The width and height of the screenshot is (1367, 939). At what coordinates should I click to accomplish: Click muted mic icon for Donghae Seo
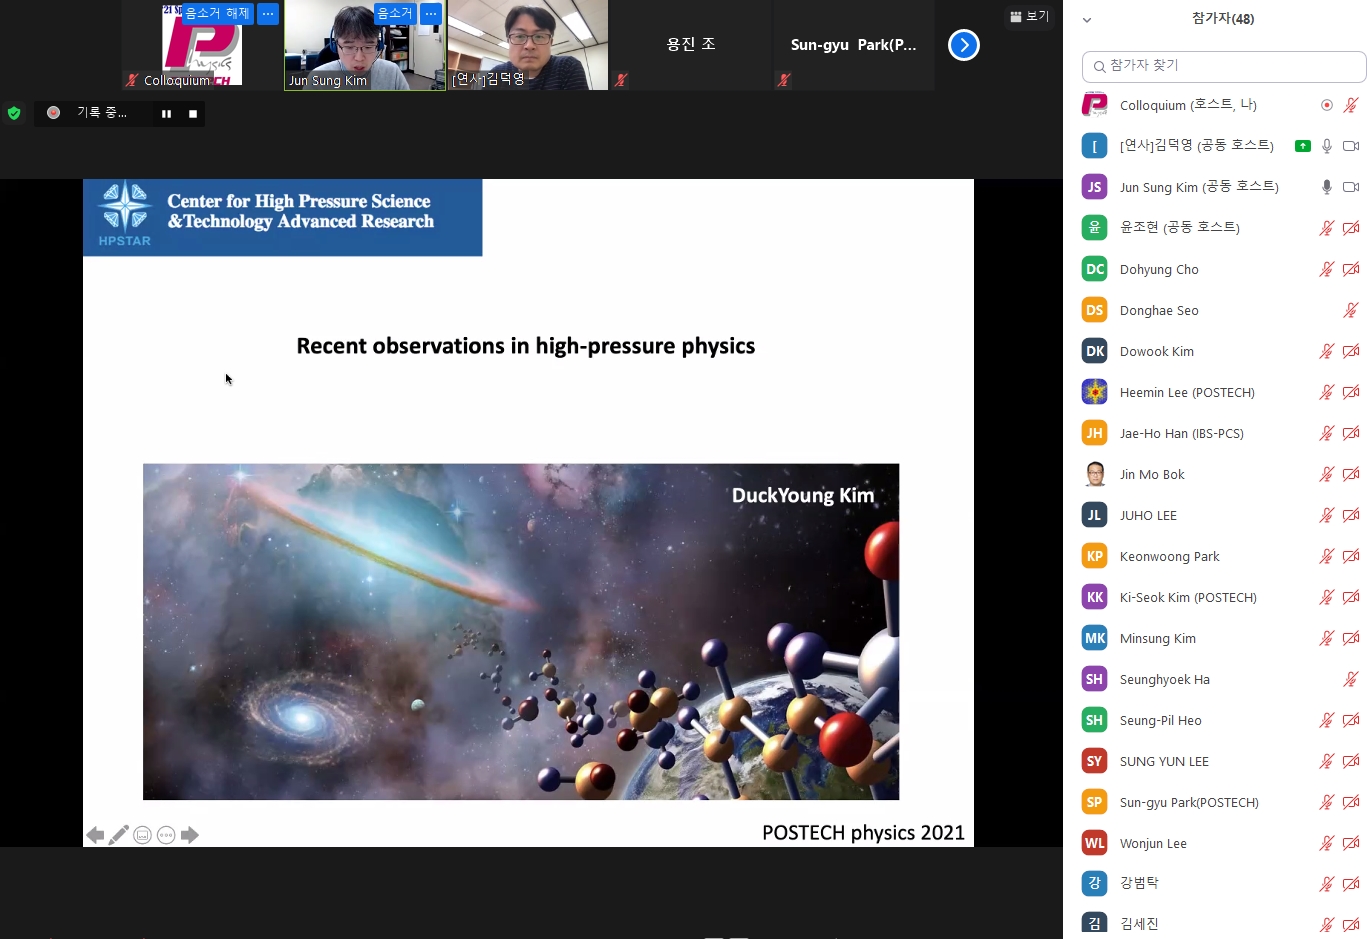[1351, 310]
